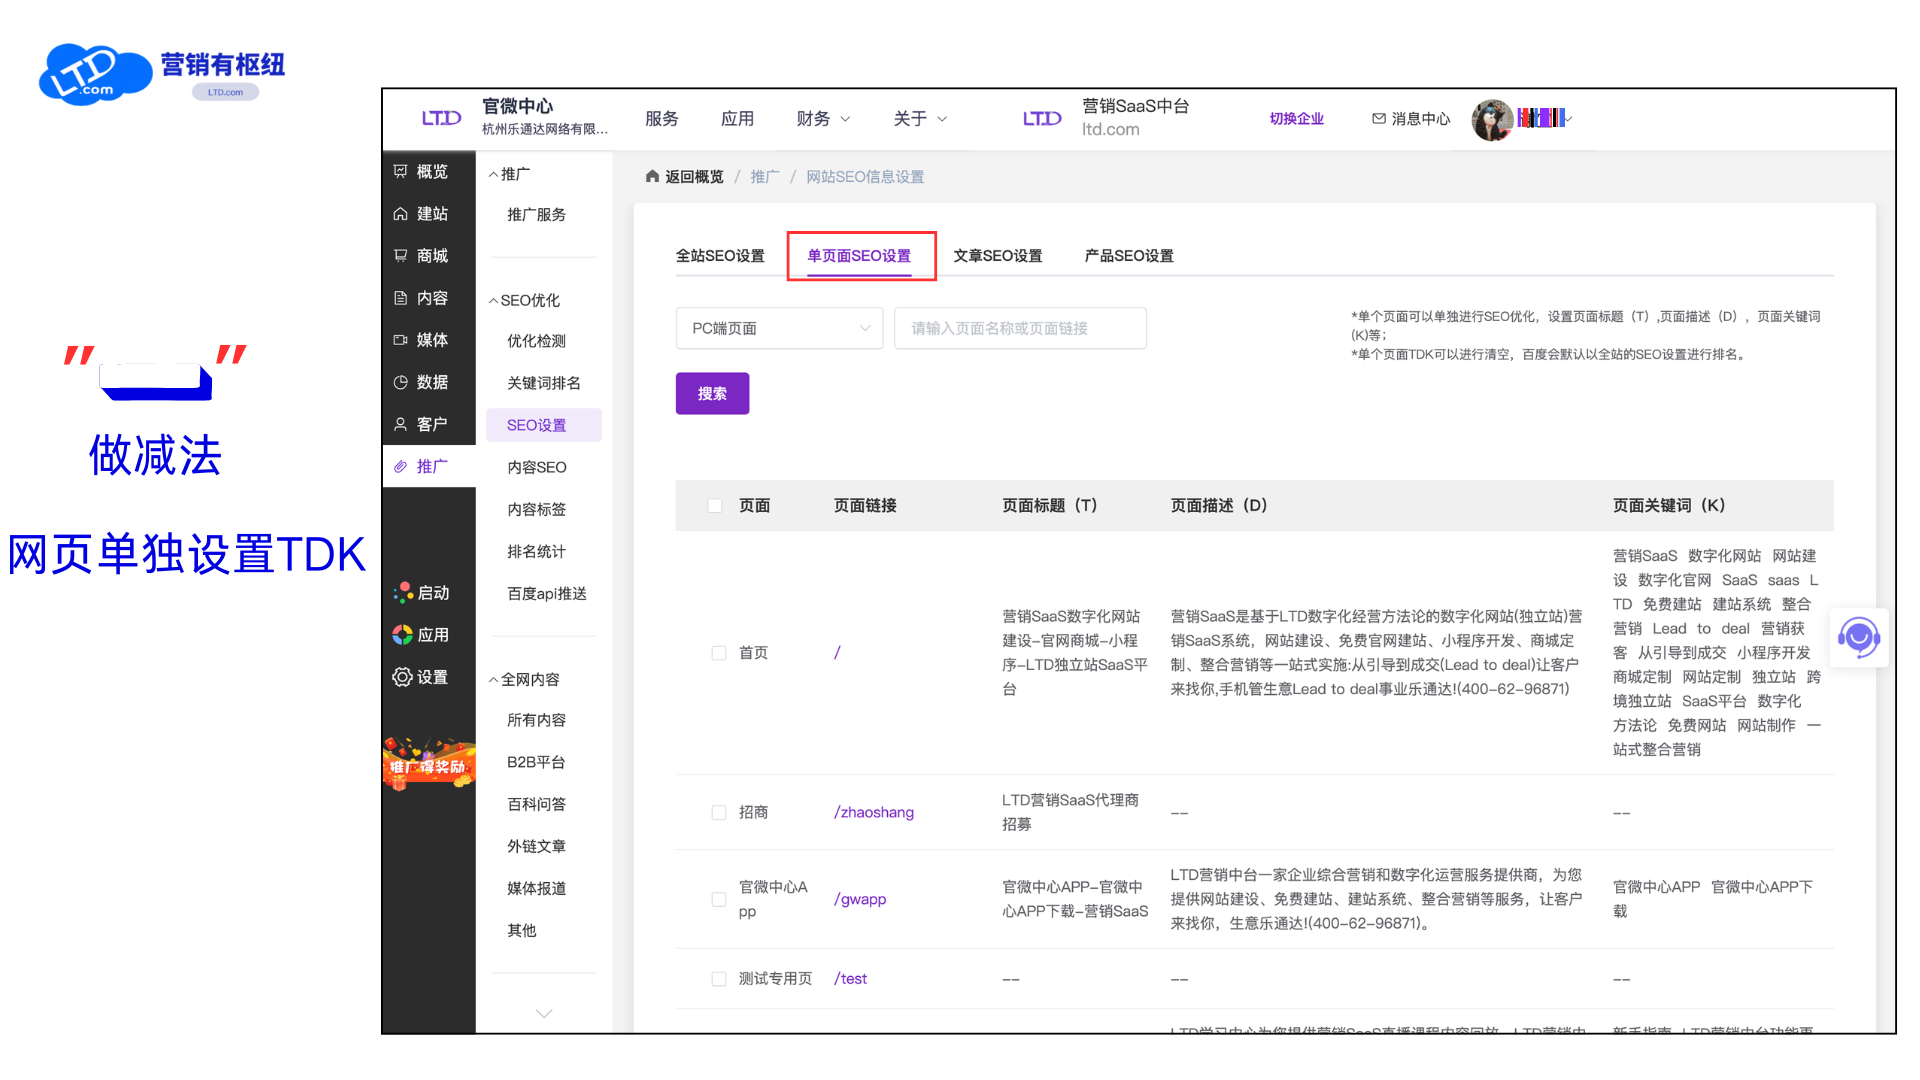Click the 搜索 search button
Image resolution: width=1920 pixels, height=1080 pixels.
pyautogui.click(x=712, y=393)
